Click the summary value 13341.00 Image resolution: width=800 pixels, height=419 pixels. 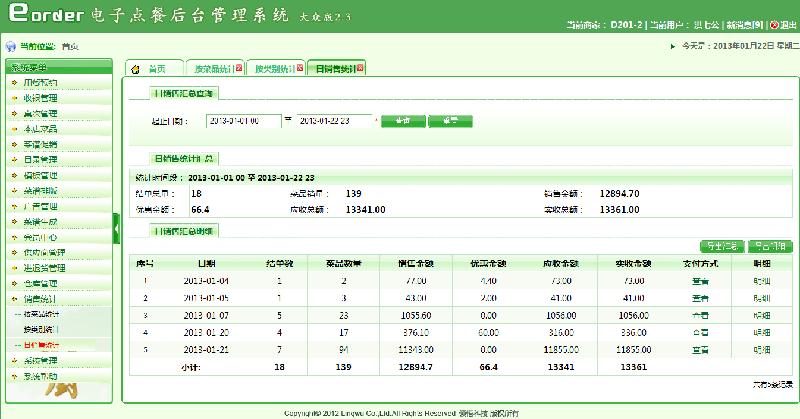[365, 210]
